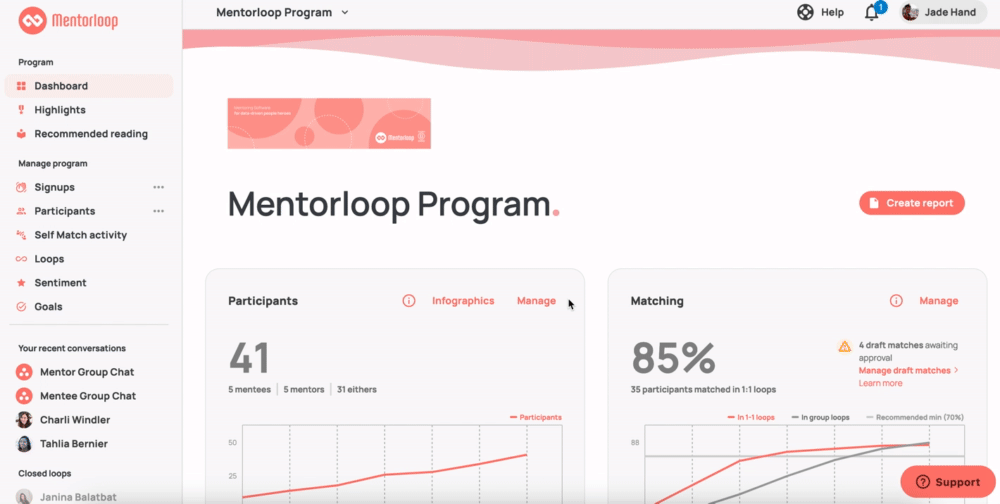
Task: Open Infographics link in Participants card
Action: click(x=463, y=300)
